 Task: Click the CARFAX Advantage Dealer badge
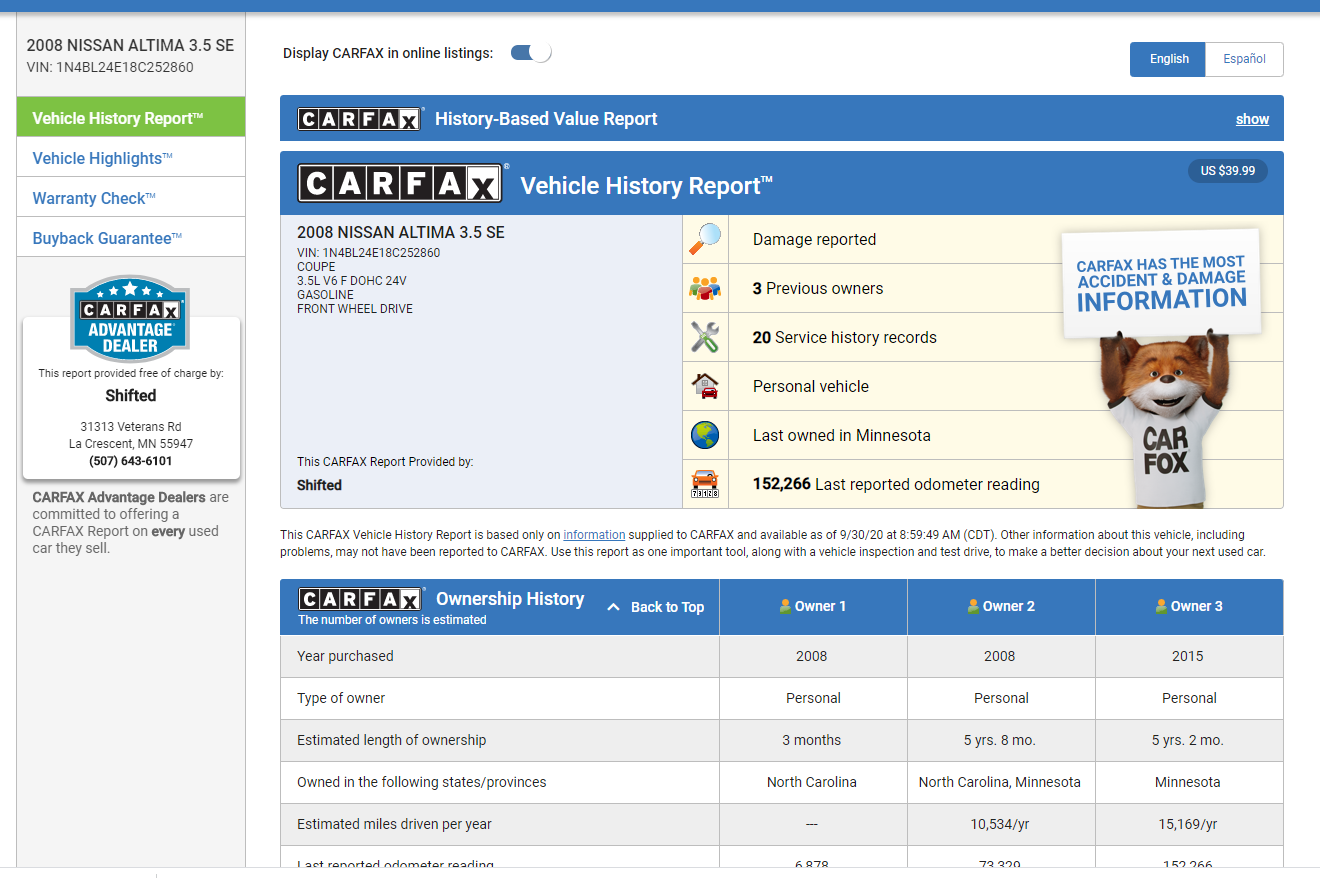coord(130,318)
